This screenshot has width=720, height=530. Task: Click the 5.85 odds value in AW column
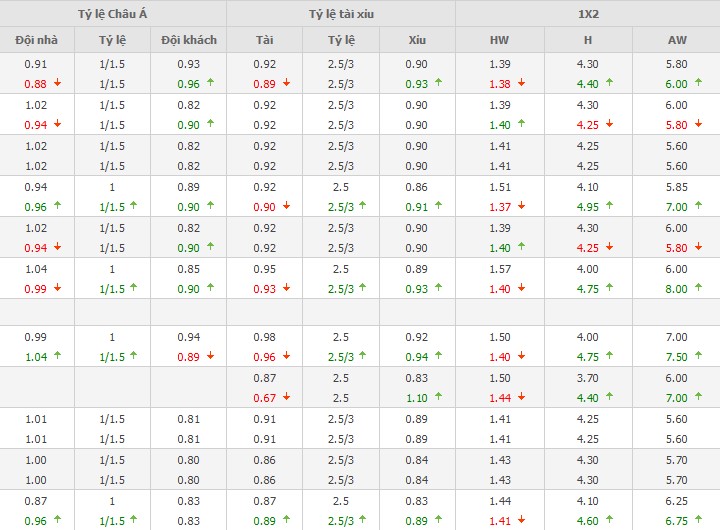click(x=676, y=186)
